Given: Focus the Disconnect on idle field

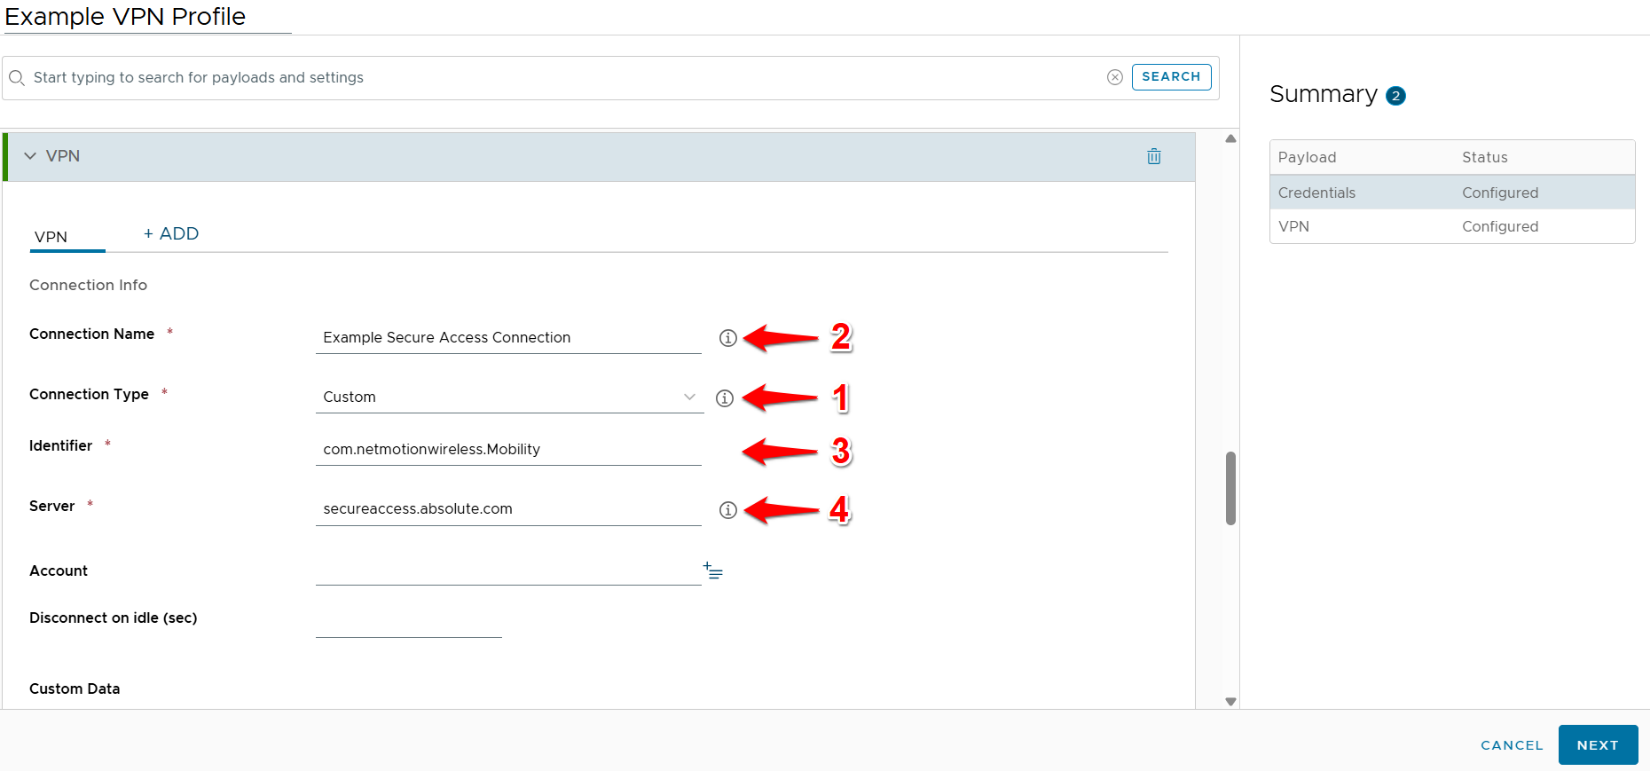Looking at the screenshot, I should [x=409, y=622].
